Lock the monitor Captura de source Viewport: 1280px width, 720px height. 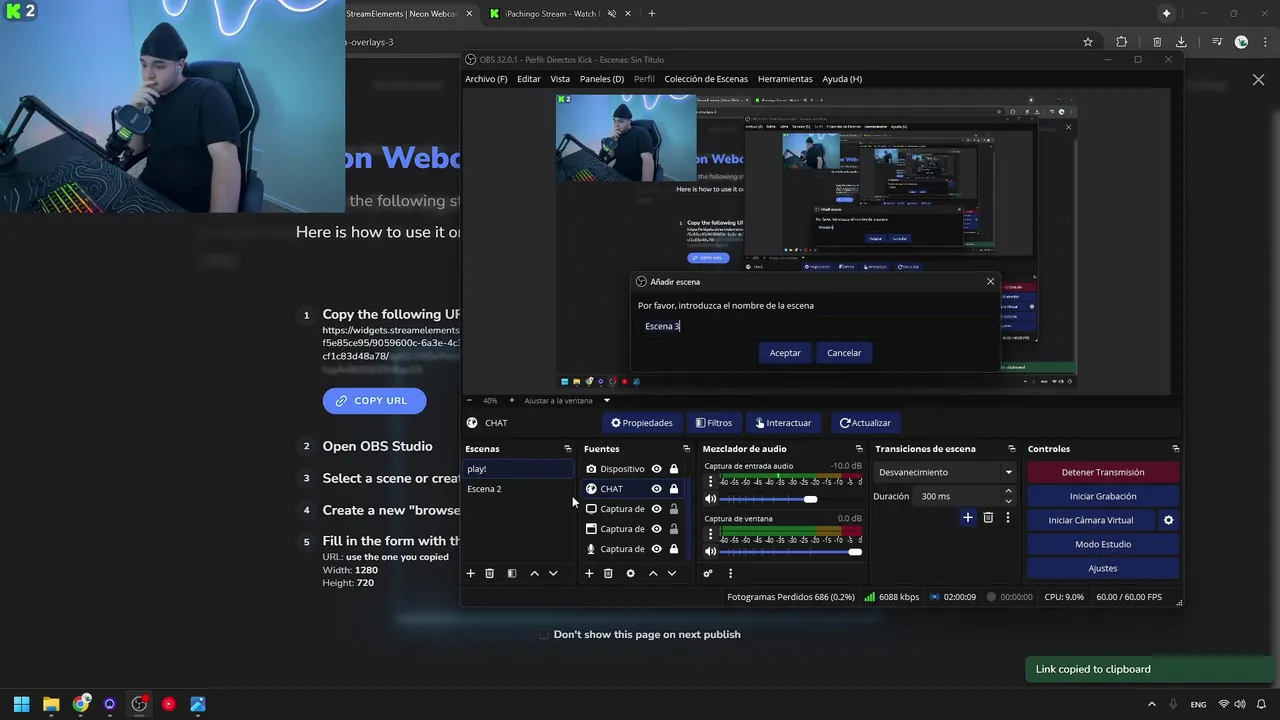point(674,509)
